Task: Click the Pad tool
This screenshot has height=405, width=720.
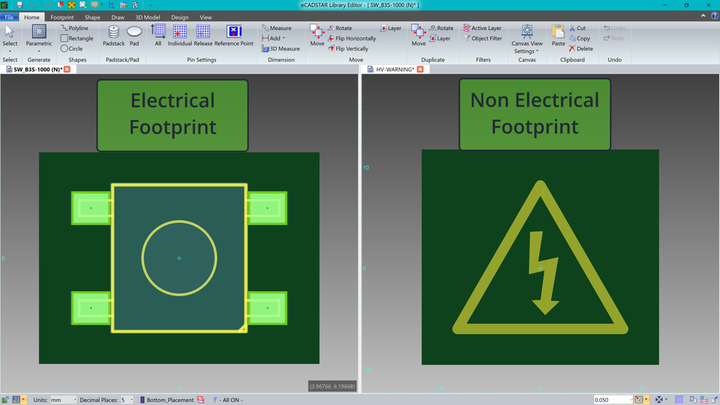Action: tap(134, 35)
